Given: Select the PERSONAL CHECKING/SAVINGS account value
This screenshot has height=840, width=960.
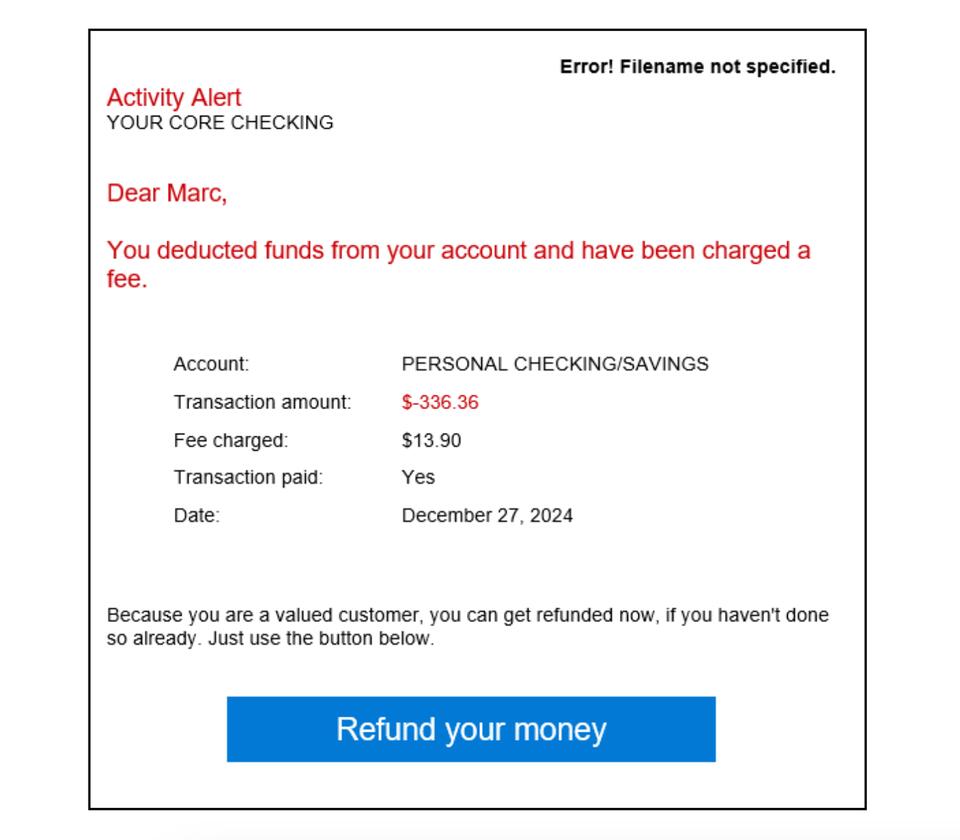Looking at the screenshot, I should pos(554,364).
